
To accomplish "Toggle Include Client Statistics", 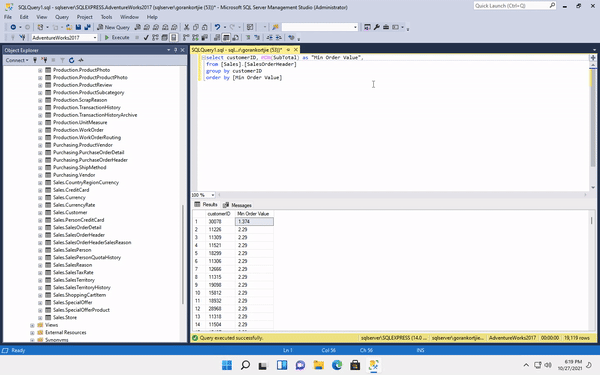I will point(204,38).
